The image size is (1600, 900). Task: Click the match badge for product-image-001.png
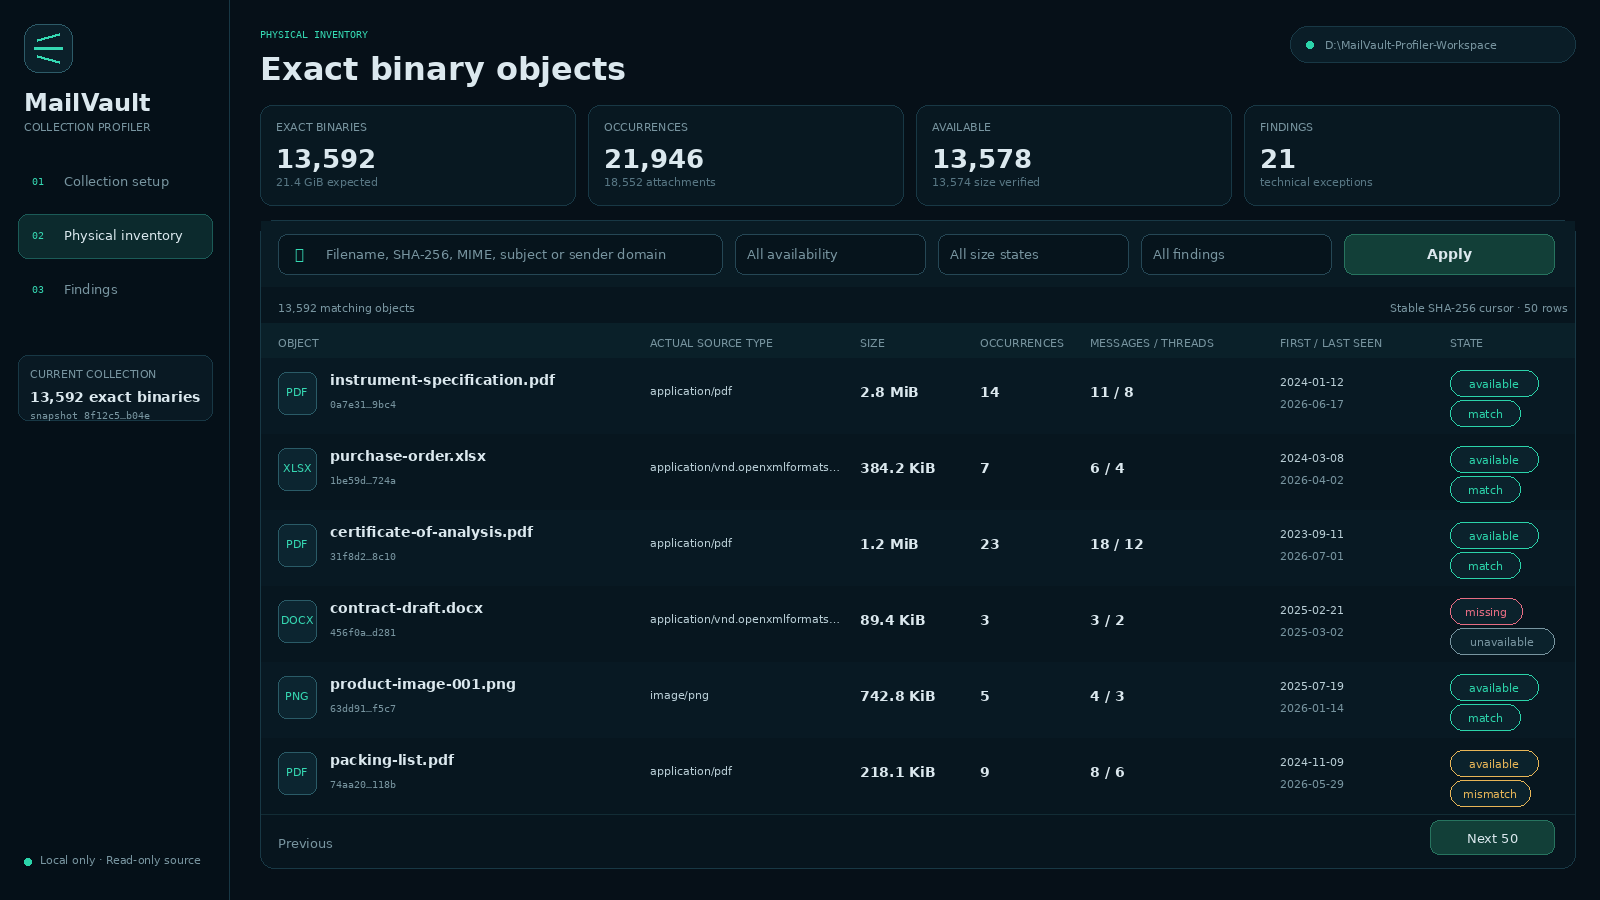pos(1485,718)
